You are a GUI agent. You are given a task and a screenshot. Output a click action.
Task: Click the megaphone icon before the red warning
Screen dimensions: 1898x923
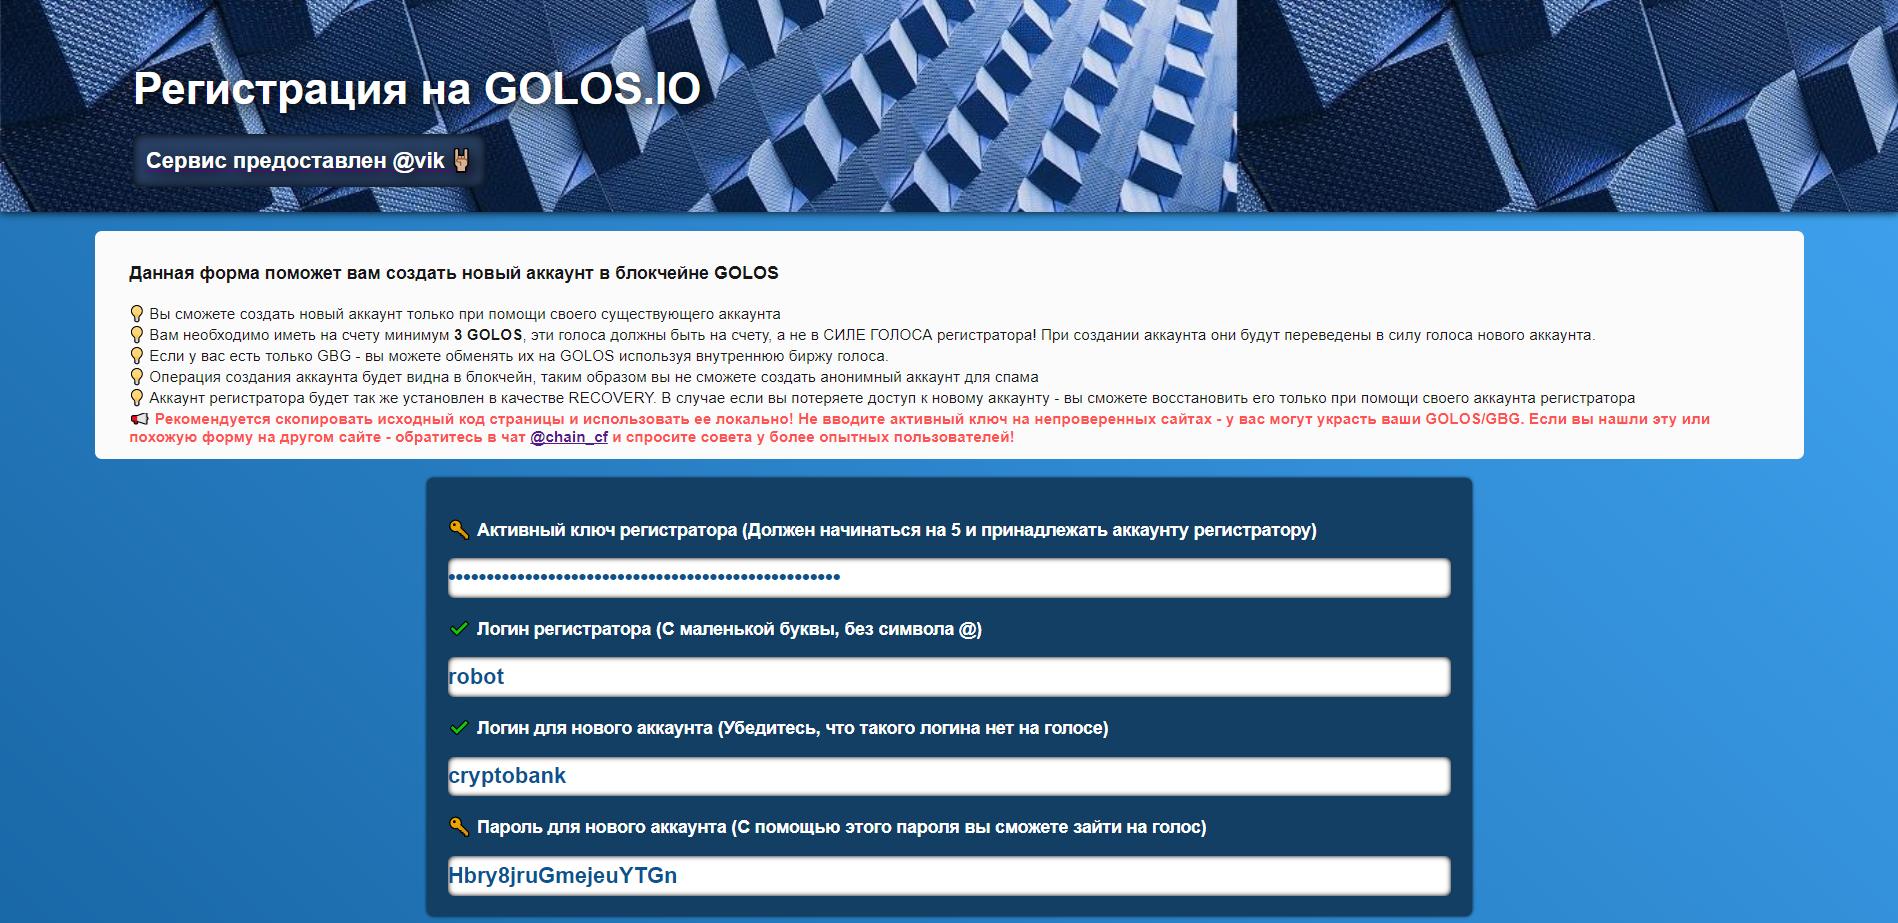(139, 419)
